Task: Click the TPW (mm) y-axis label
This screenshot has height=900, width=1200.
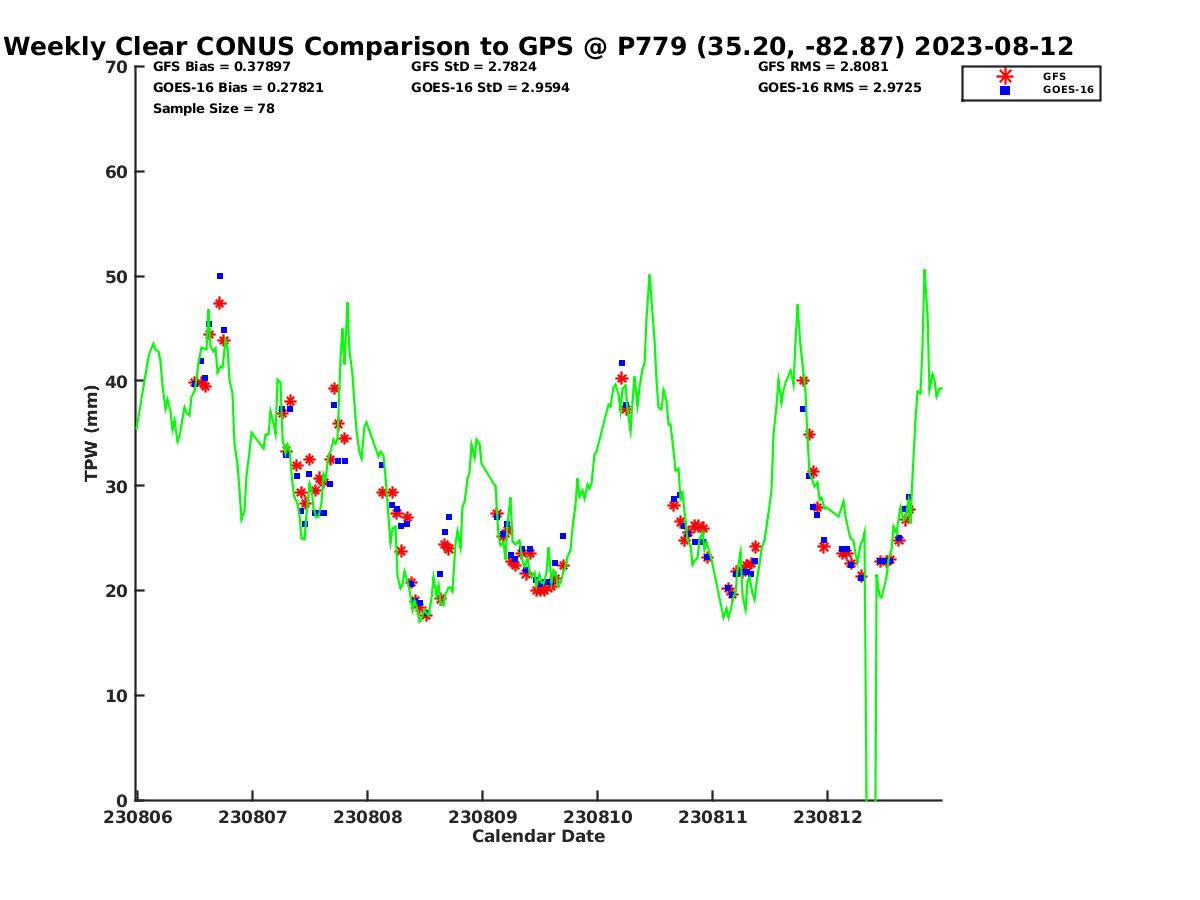Action: pos(92,433)
